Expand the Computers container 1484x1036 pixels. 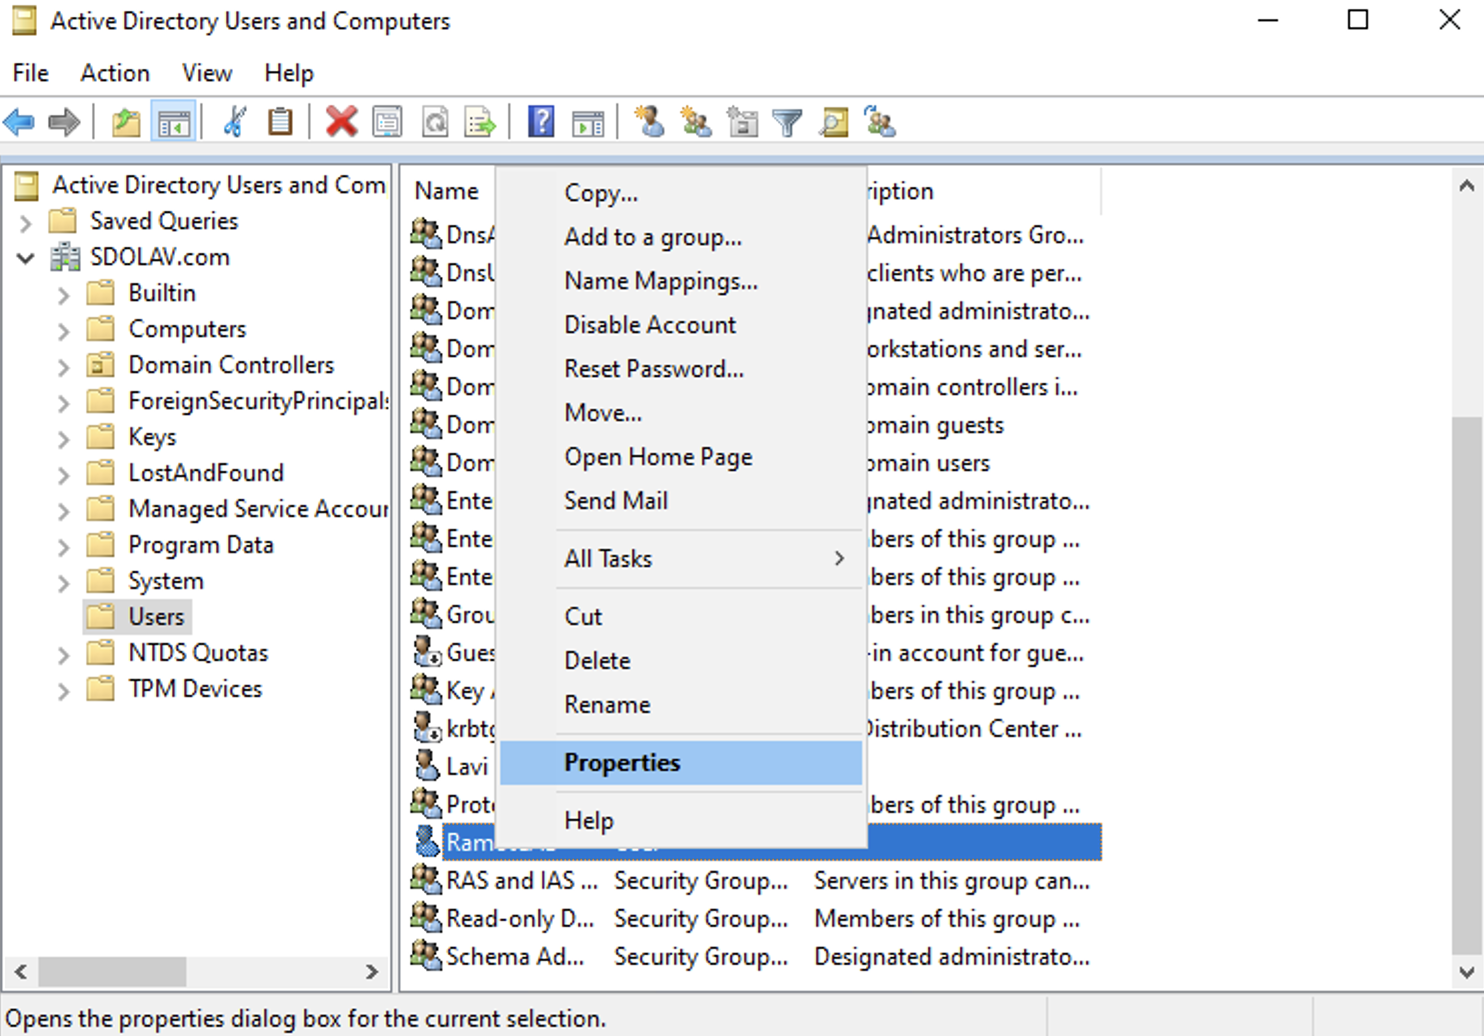[64, 331]
